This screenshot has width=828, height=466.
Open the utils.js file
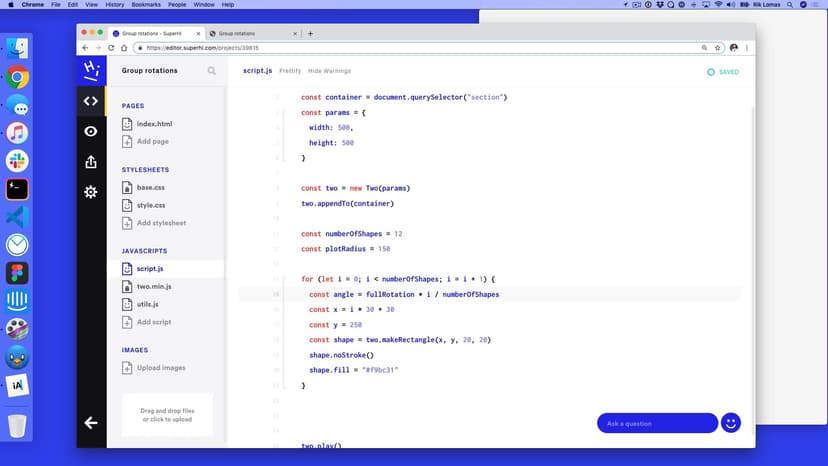coord(147,304)
